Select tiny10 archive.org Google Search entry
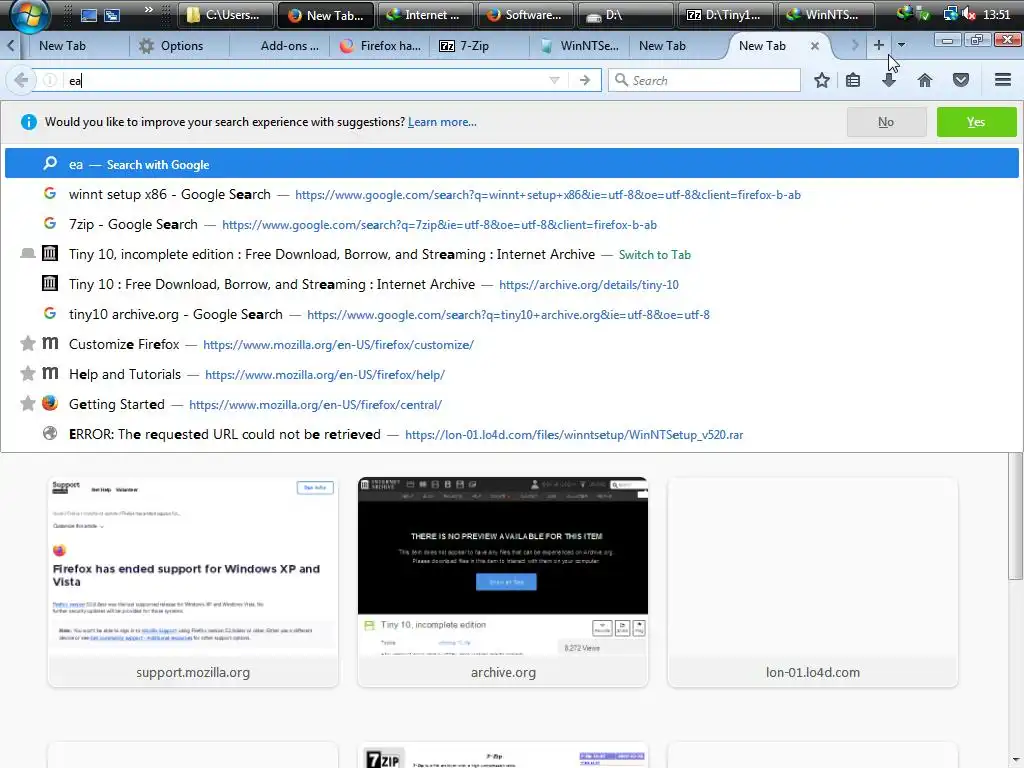 tap(511, 315)
